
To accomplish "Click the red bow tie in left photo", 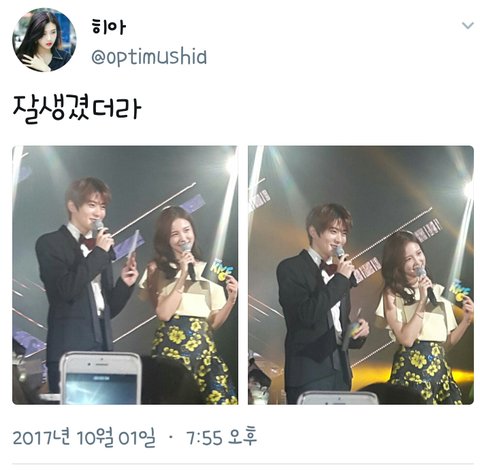I will tap(88, 241).
